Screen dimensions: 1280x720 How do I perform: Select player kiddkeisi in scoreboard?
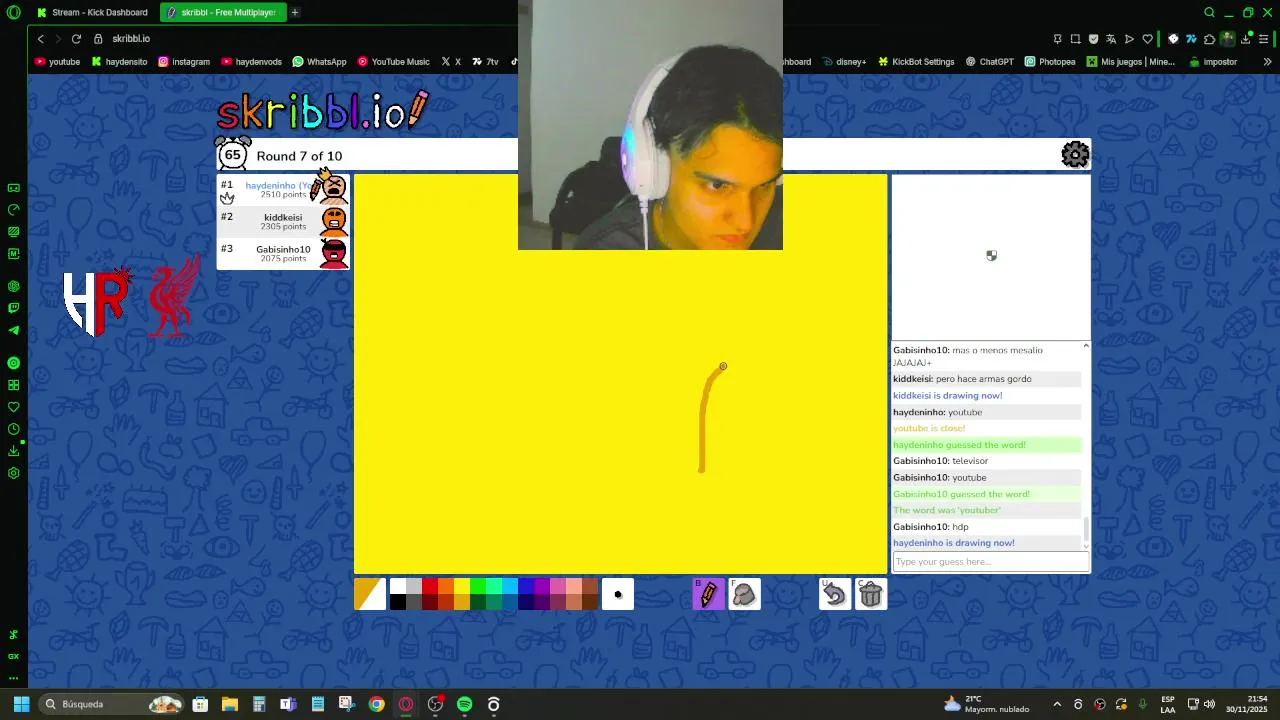[283, 221]
